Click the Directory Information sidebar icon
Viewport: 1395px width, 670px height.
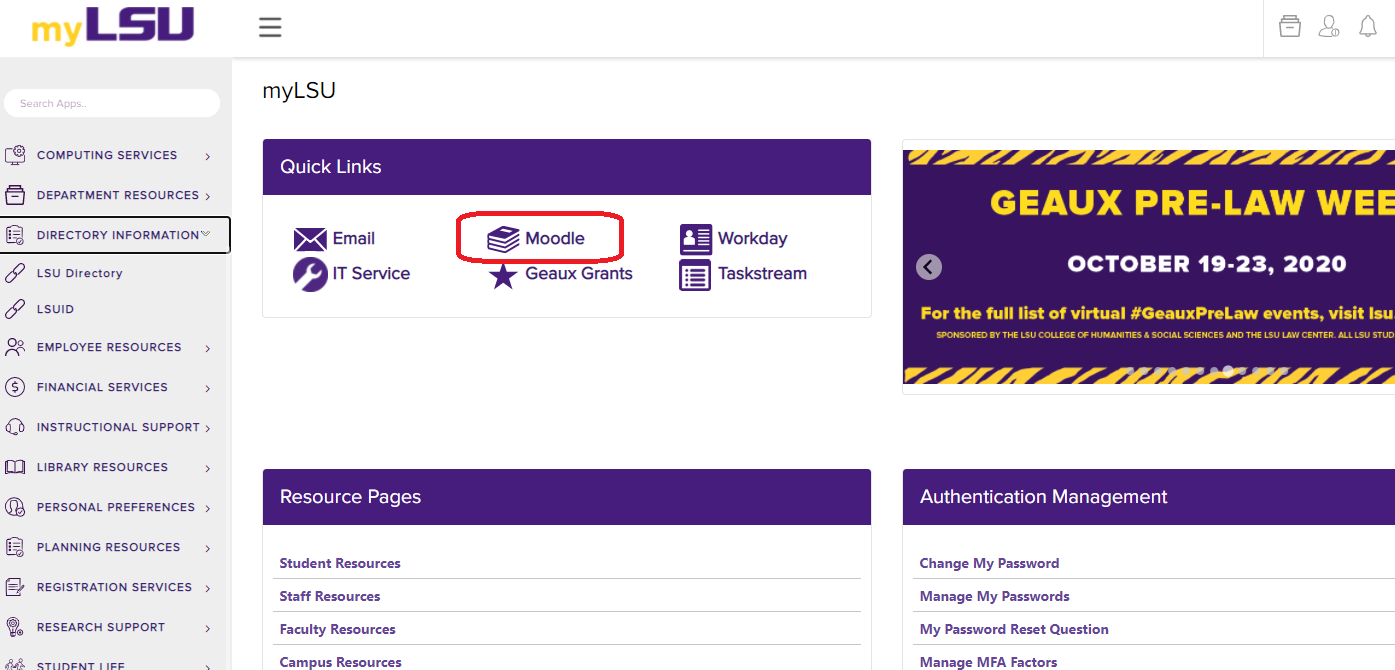pyautogui.click(x=15, y=235)
